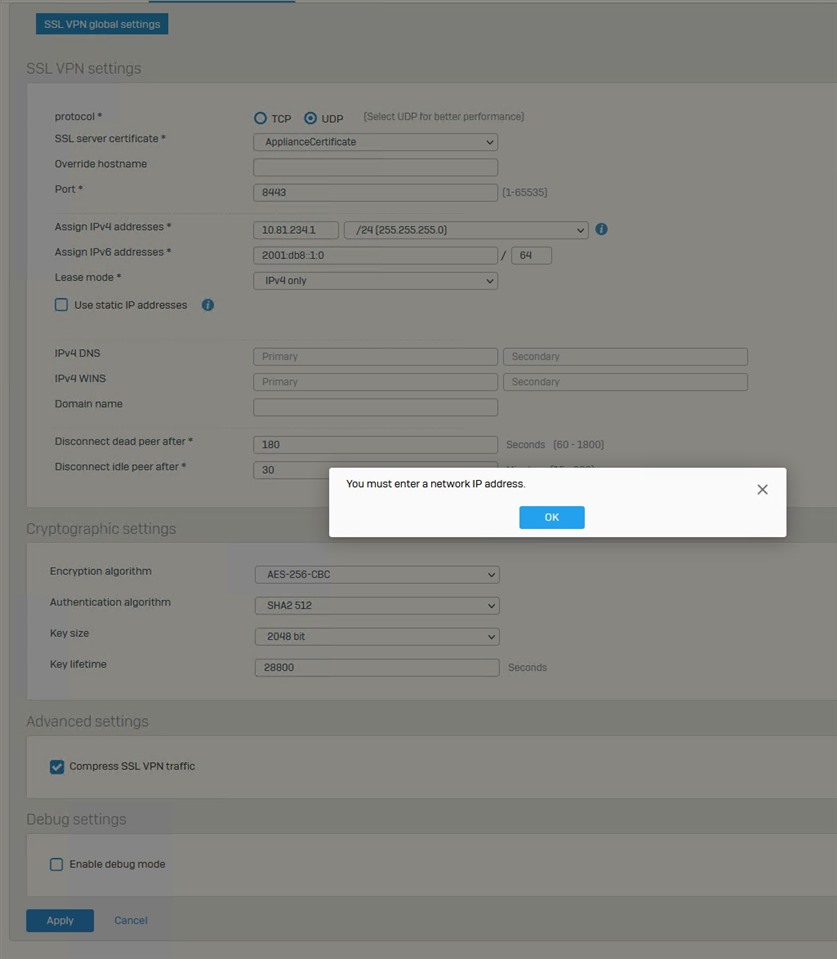This screenshot has width=837, height=959.
Task: Click OK in the alert dialog
Action: click(551, 517)
